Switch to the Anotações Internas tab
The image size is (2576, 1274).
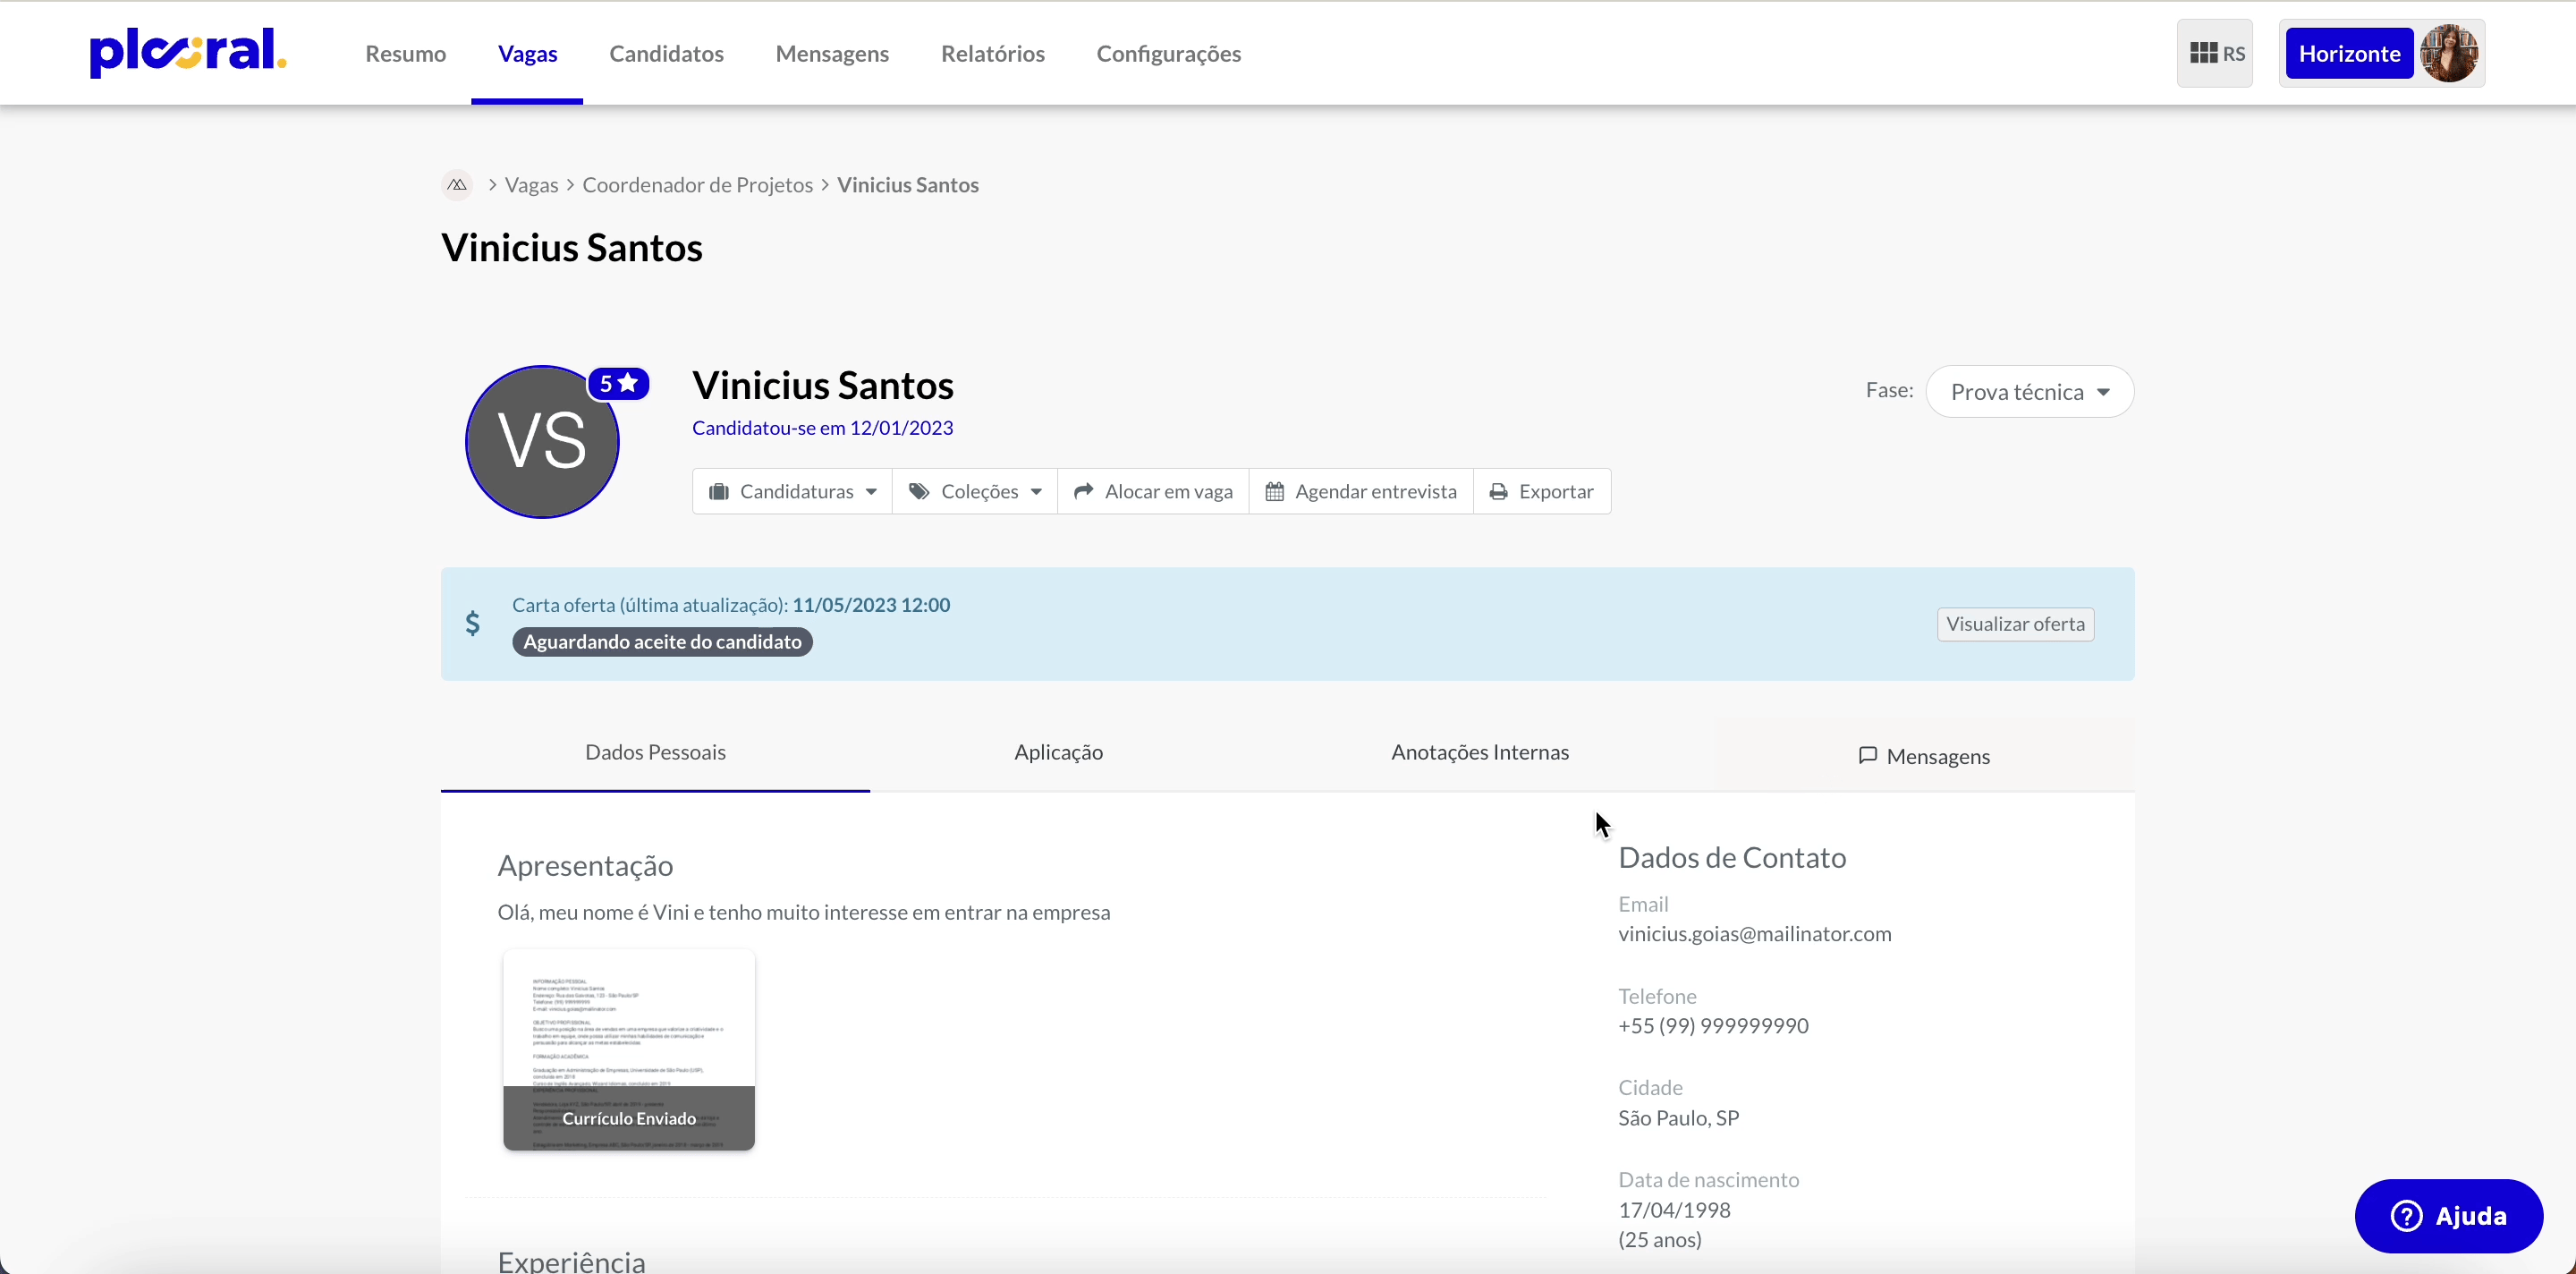click(1480, 753)
